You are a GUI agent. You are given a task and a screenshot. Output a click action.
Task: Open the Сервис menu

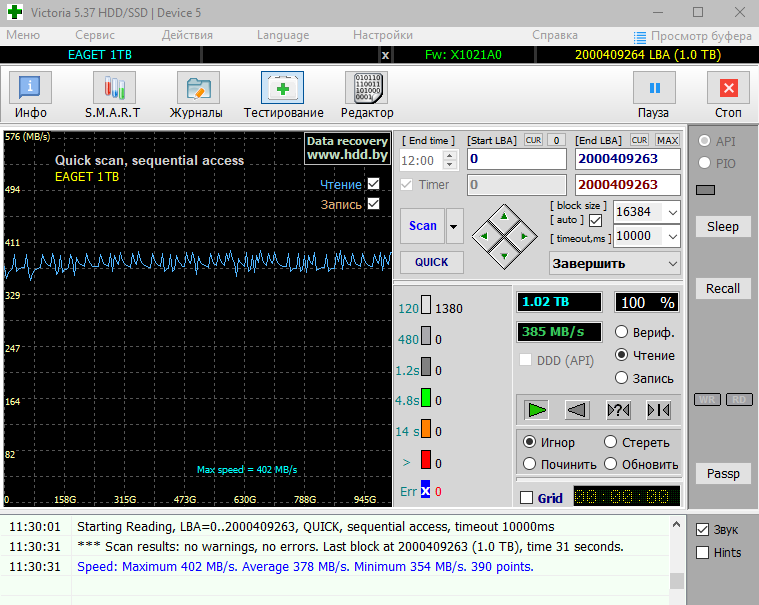click(95, 35)
